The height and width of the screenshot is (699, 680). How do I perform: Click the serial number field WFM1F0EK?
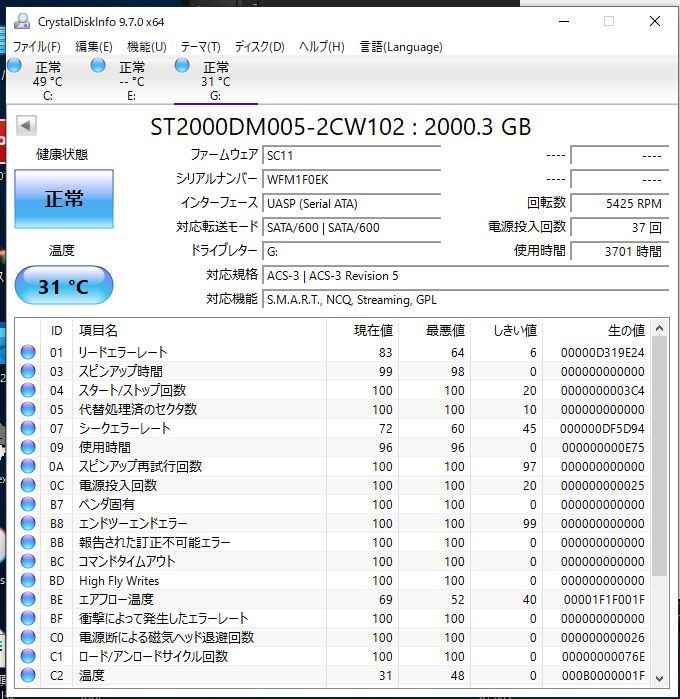[351, 180]
